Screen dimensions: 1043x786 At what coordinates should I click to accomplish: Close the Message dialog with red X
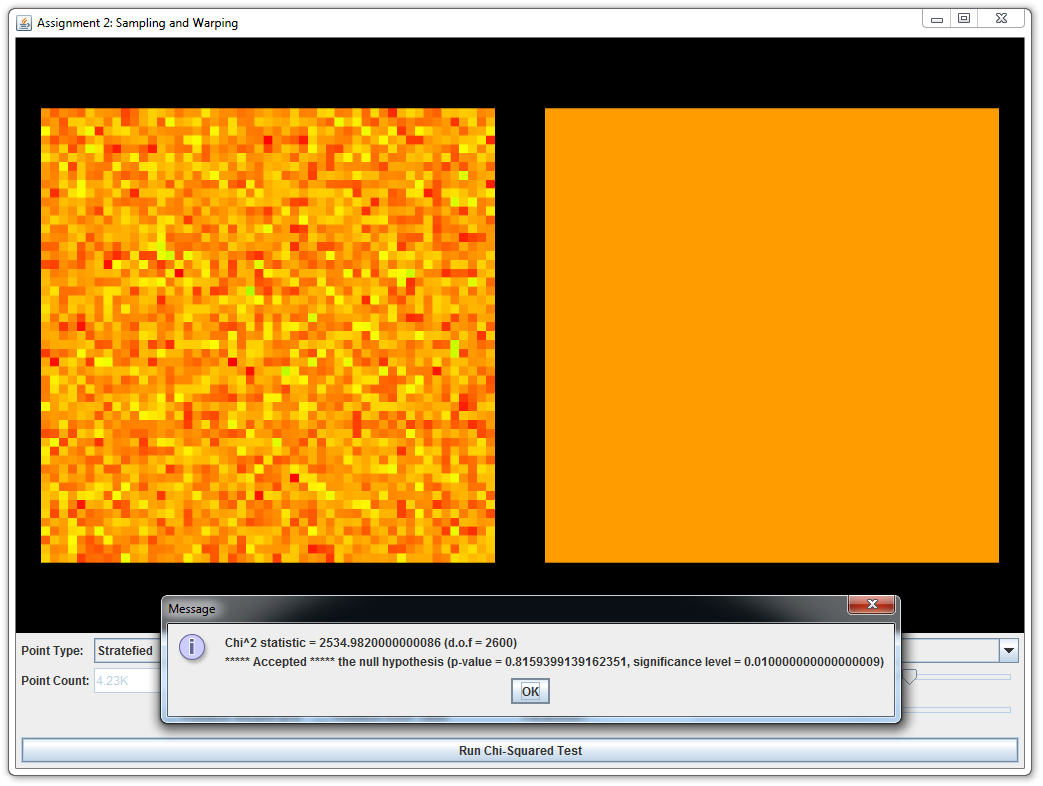point(871,605)
